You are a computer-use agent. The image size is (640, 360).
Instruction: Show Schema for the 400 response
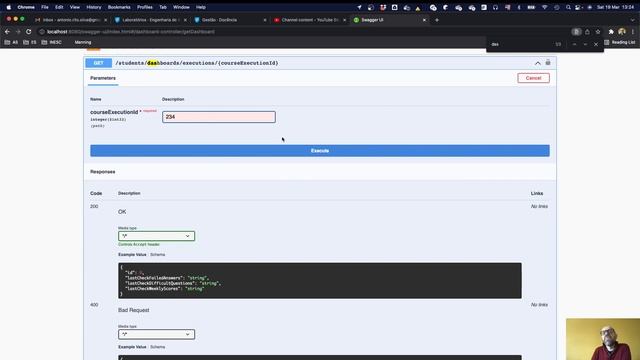(x=158, y=347)
